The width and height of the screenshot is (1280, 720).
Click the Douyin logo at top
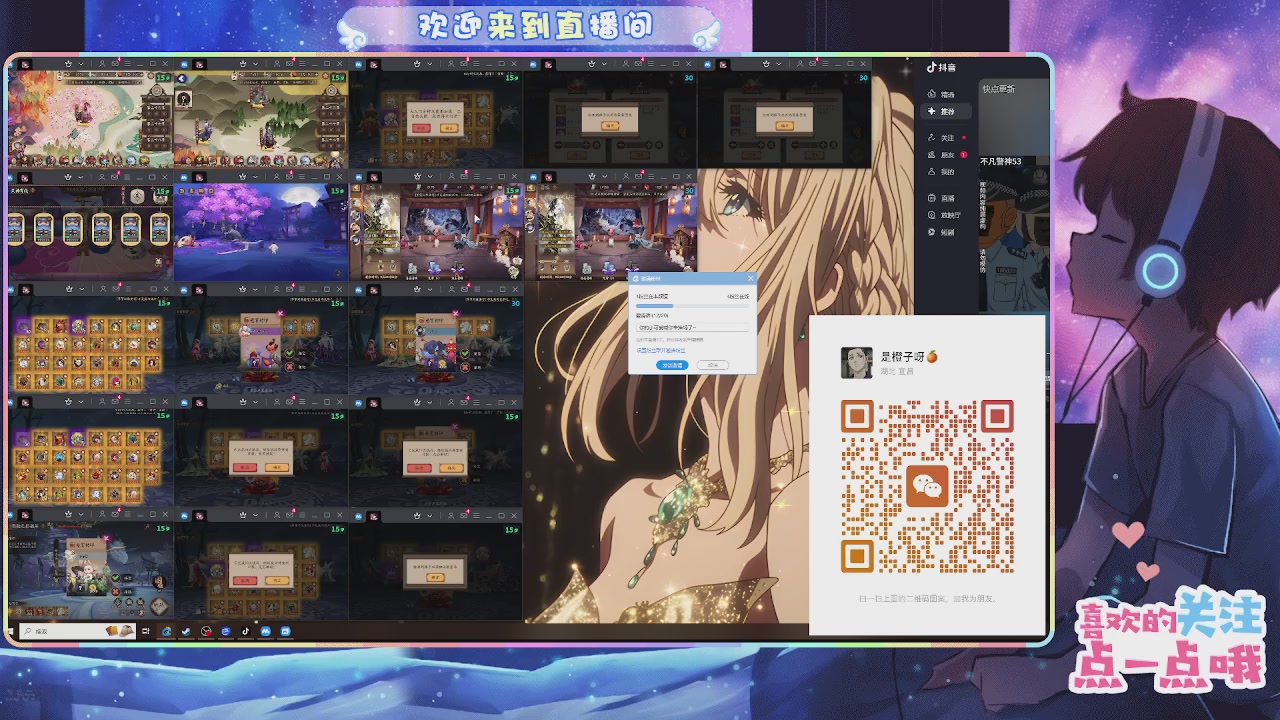click(940, 68)
